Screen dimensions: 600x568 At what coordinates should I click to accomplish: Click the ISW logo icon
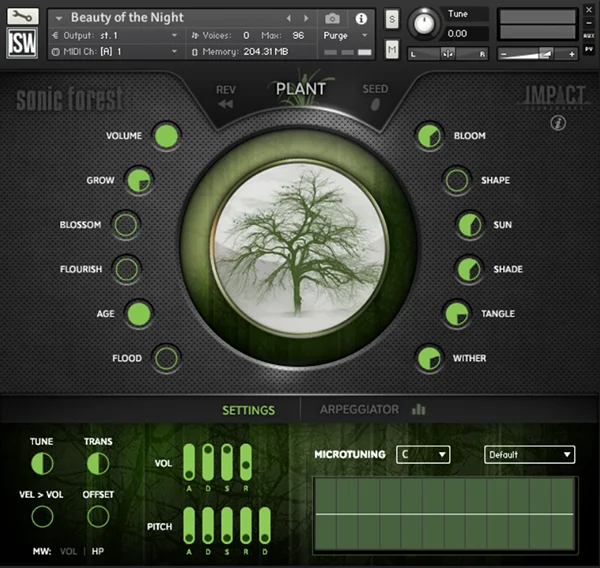tap(22, 43)
